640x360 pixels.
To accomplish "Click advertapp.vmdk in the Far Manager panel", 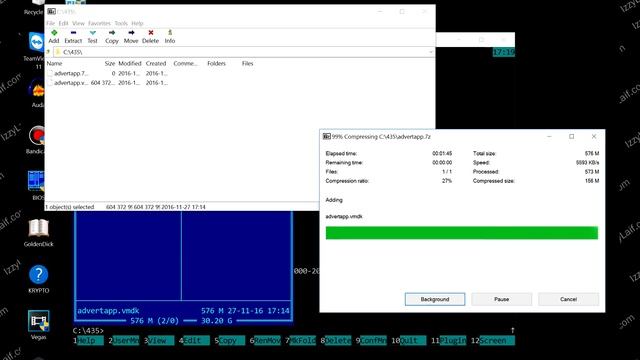I will click(108, 311).
